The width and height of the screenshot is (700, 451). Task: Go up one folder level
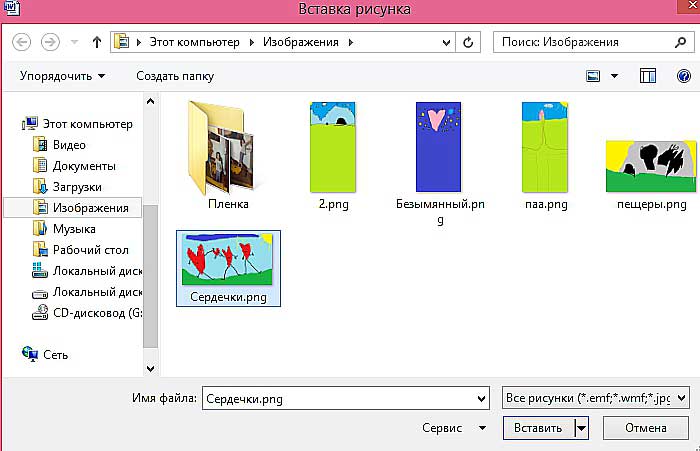point(96,42)
